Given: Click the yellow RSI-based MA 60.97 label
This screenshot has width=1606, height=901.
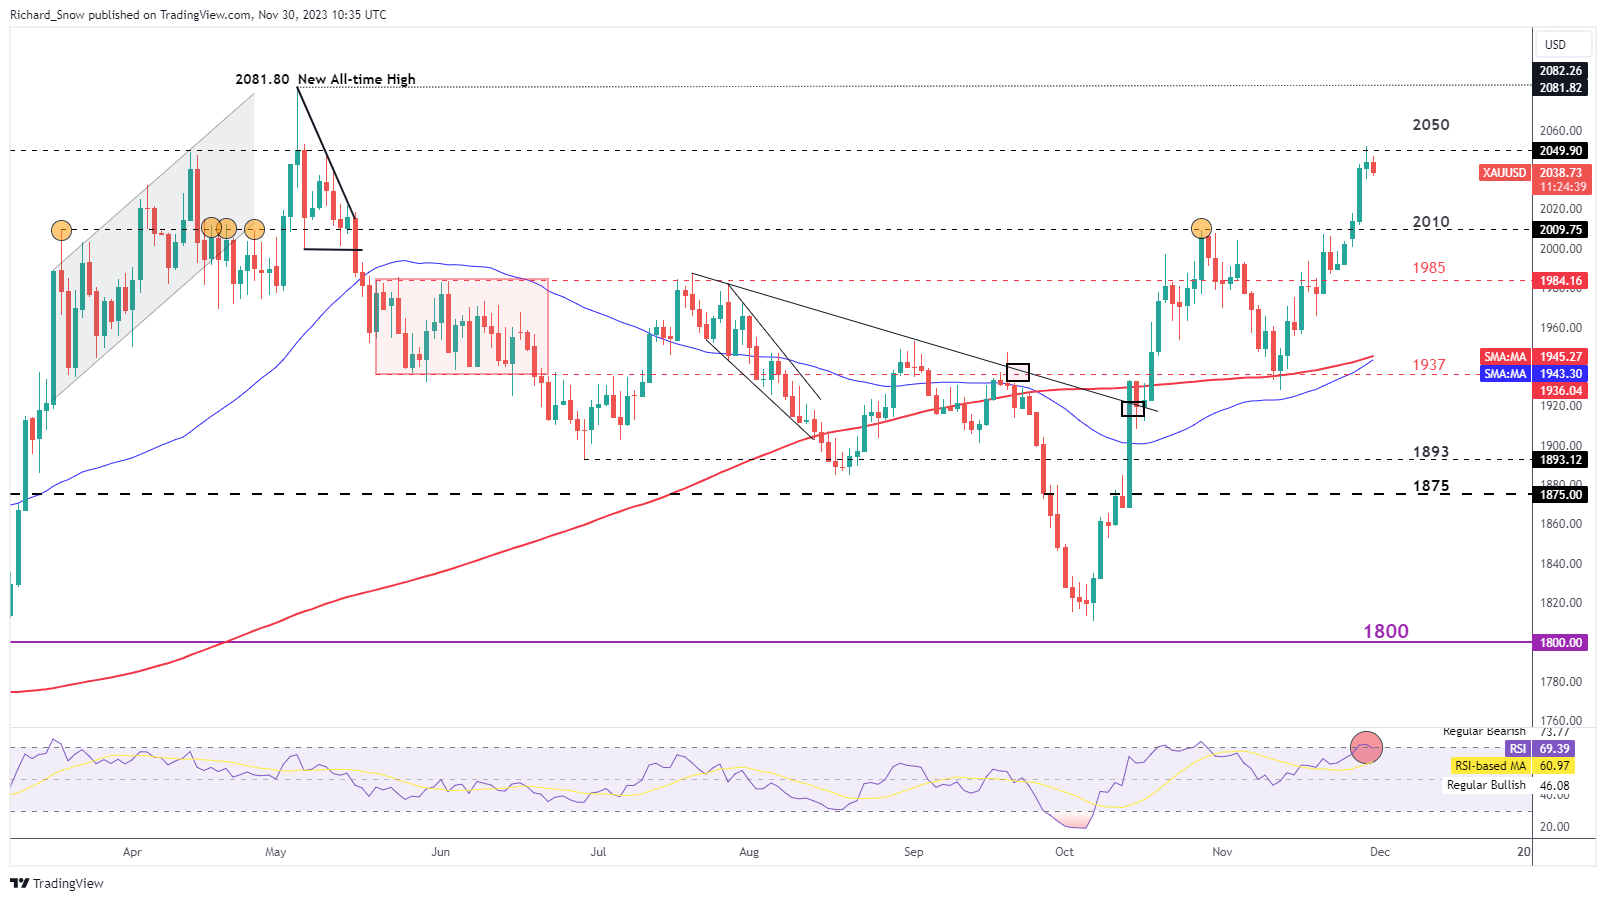Looking at the screenshot, I should [1512, 766].
